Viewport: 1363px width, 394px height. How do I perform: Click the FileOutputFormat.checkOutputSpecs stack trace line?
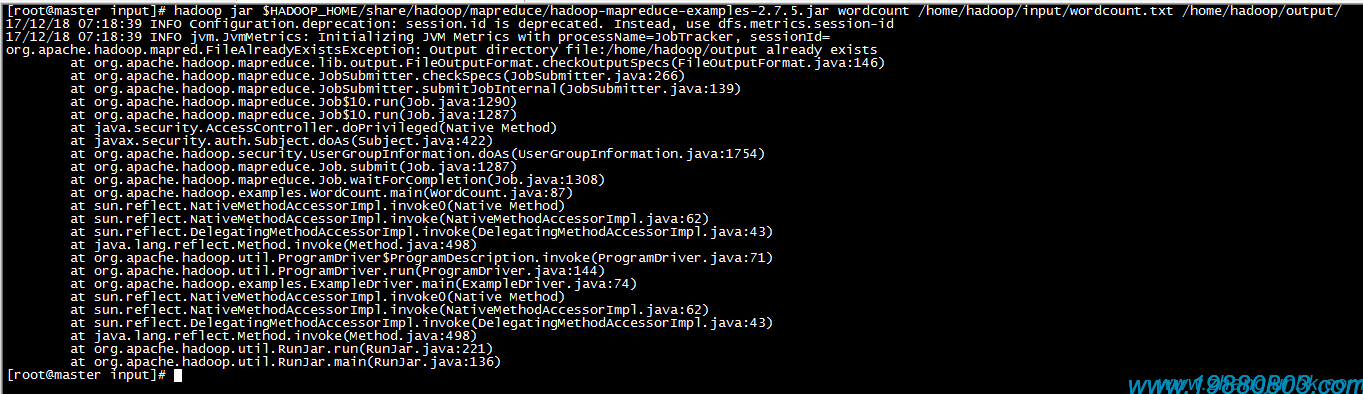[x=478, y=62]
